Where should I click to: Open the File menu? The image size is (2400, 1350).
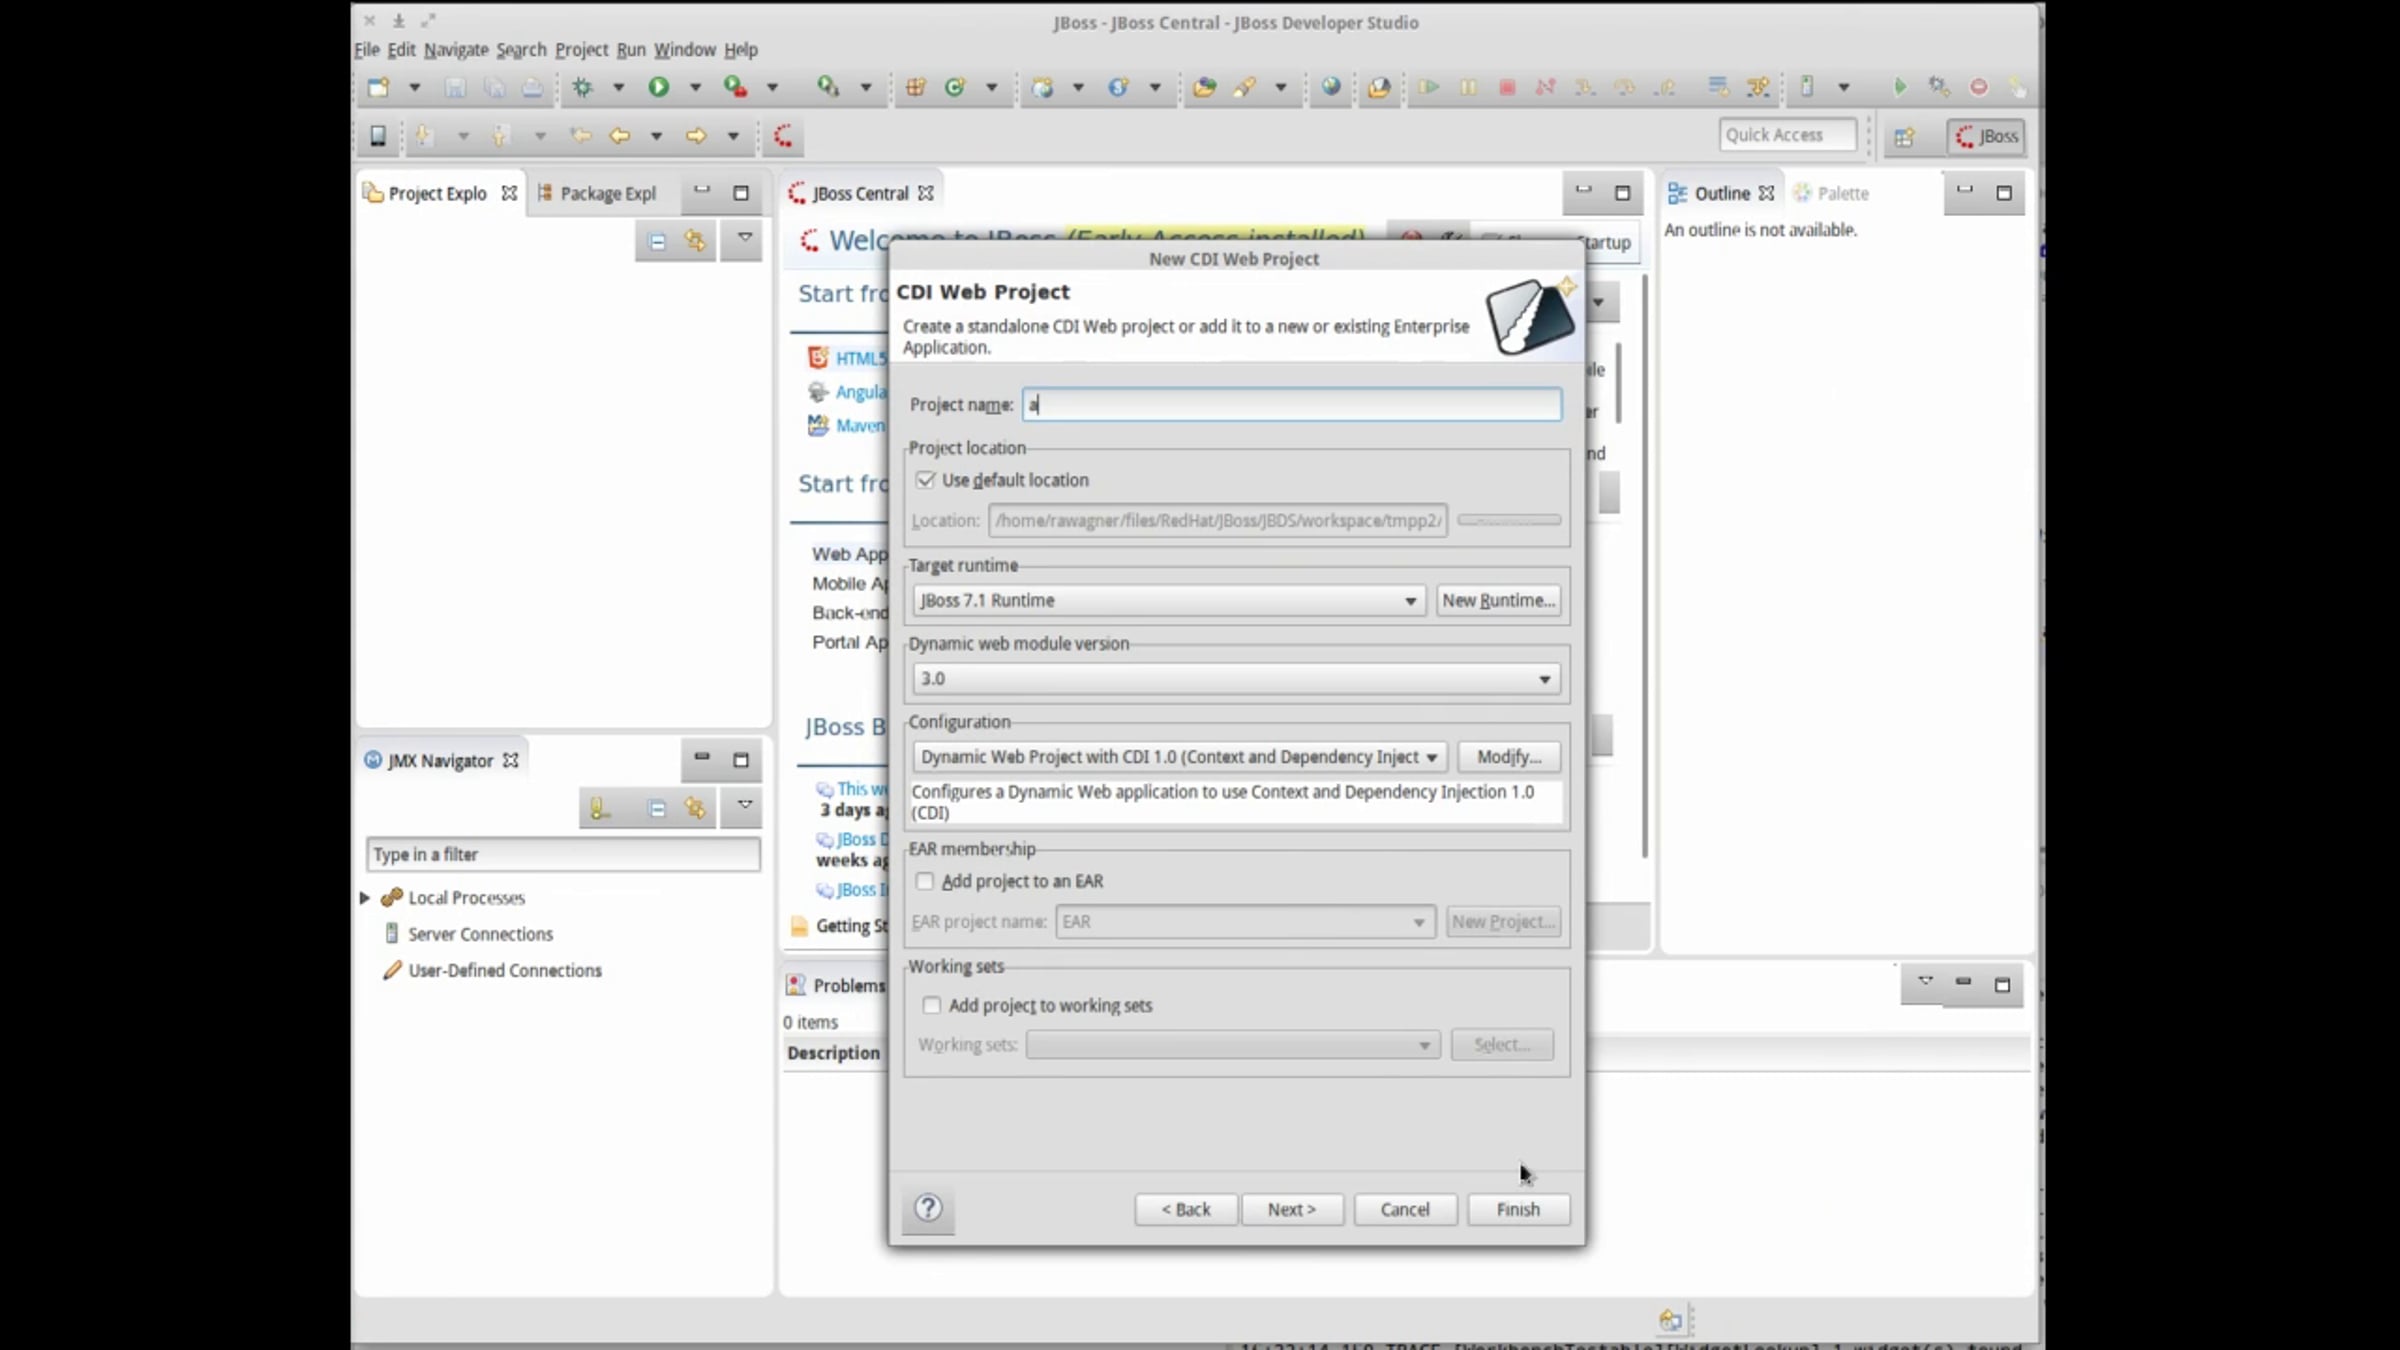pyautogui.click(x=367, y=49)
